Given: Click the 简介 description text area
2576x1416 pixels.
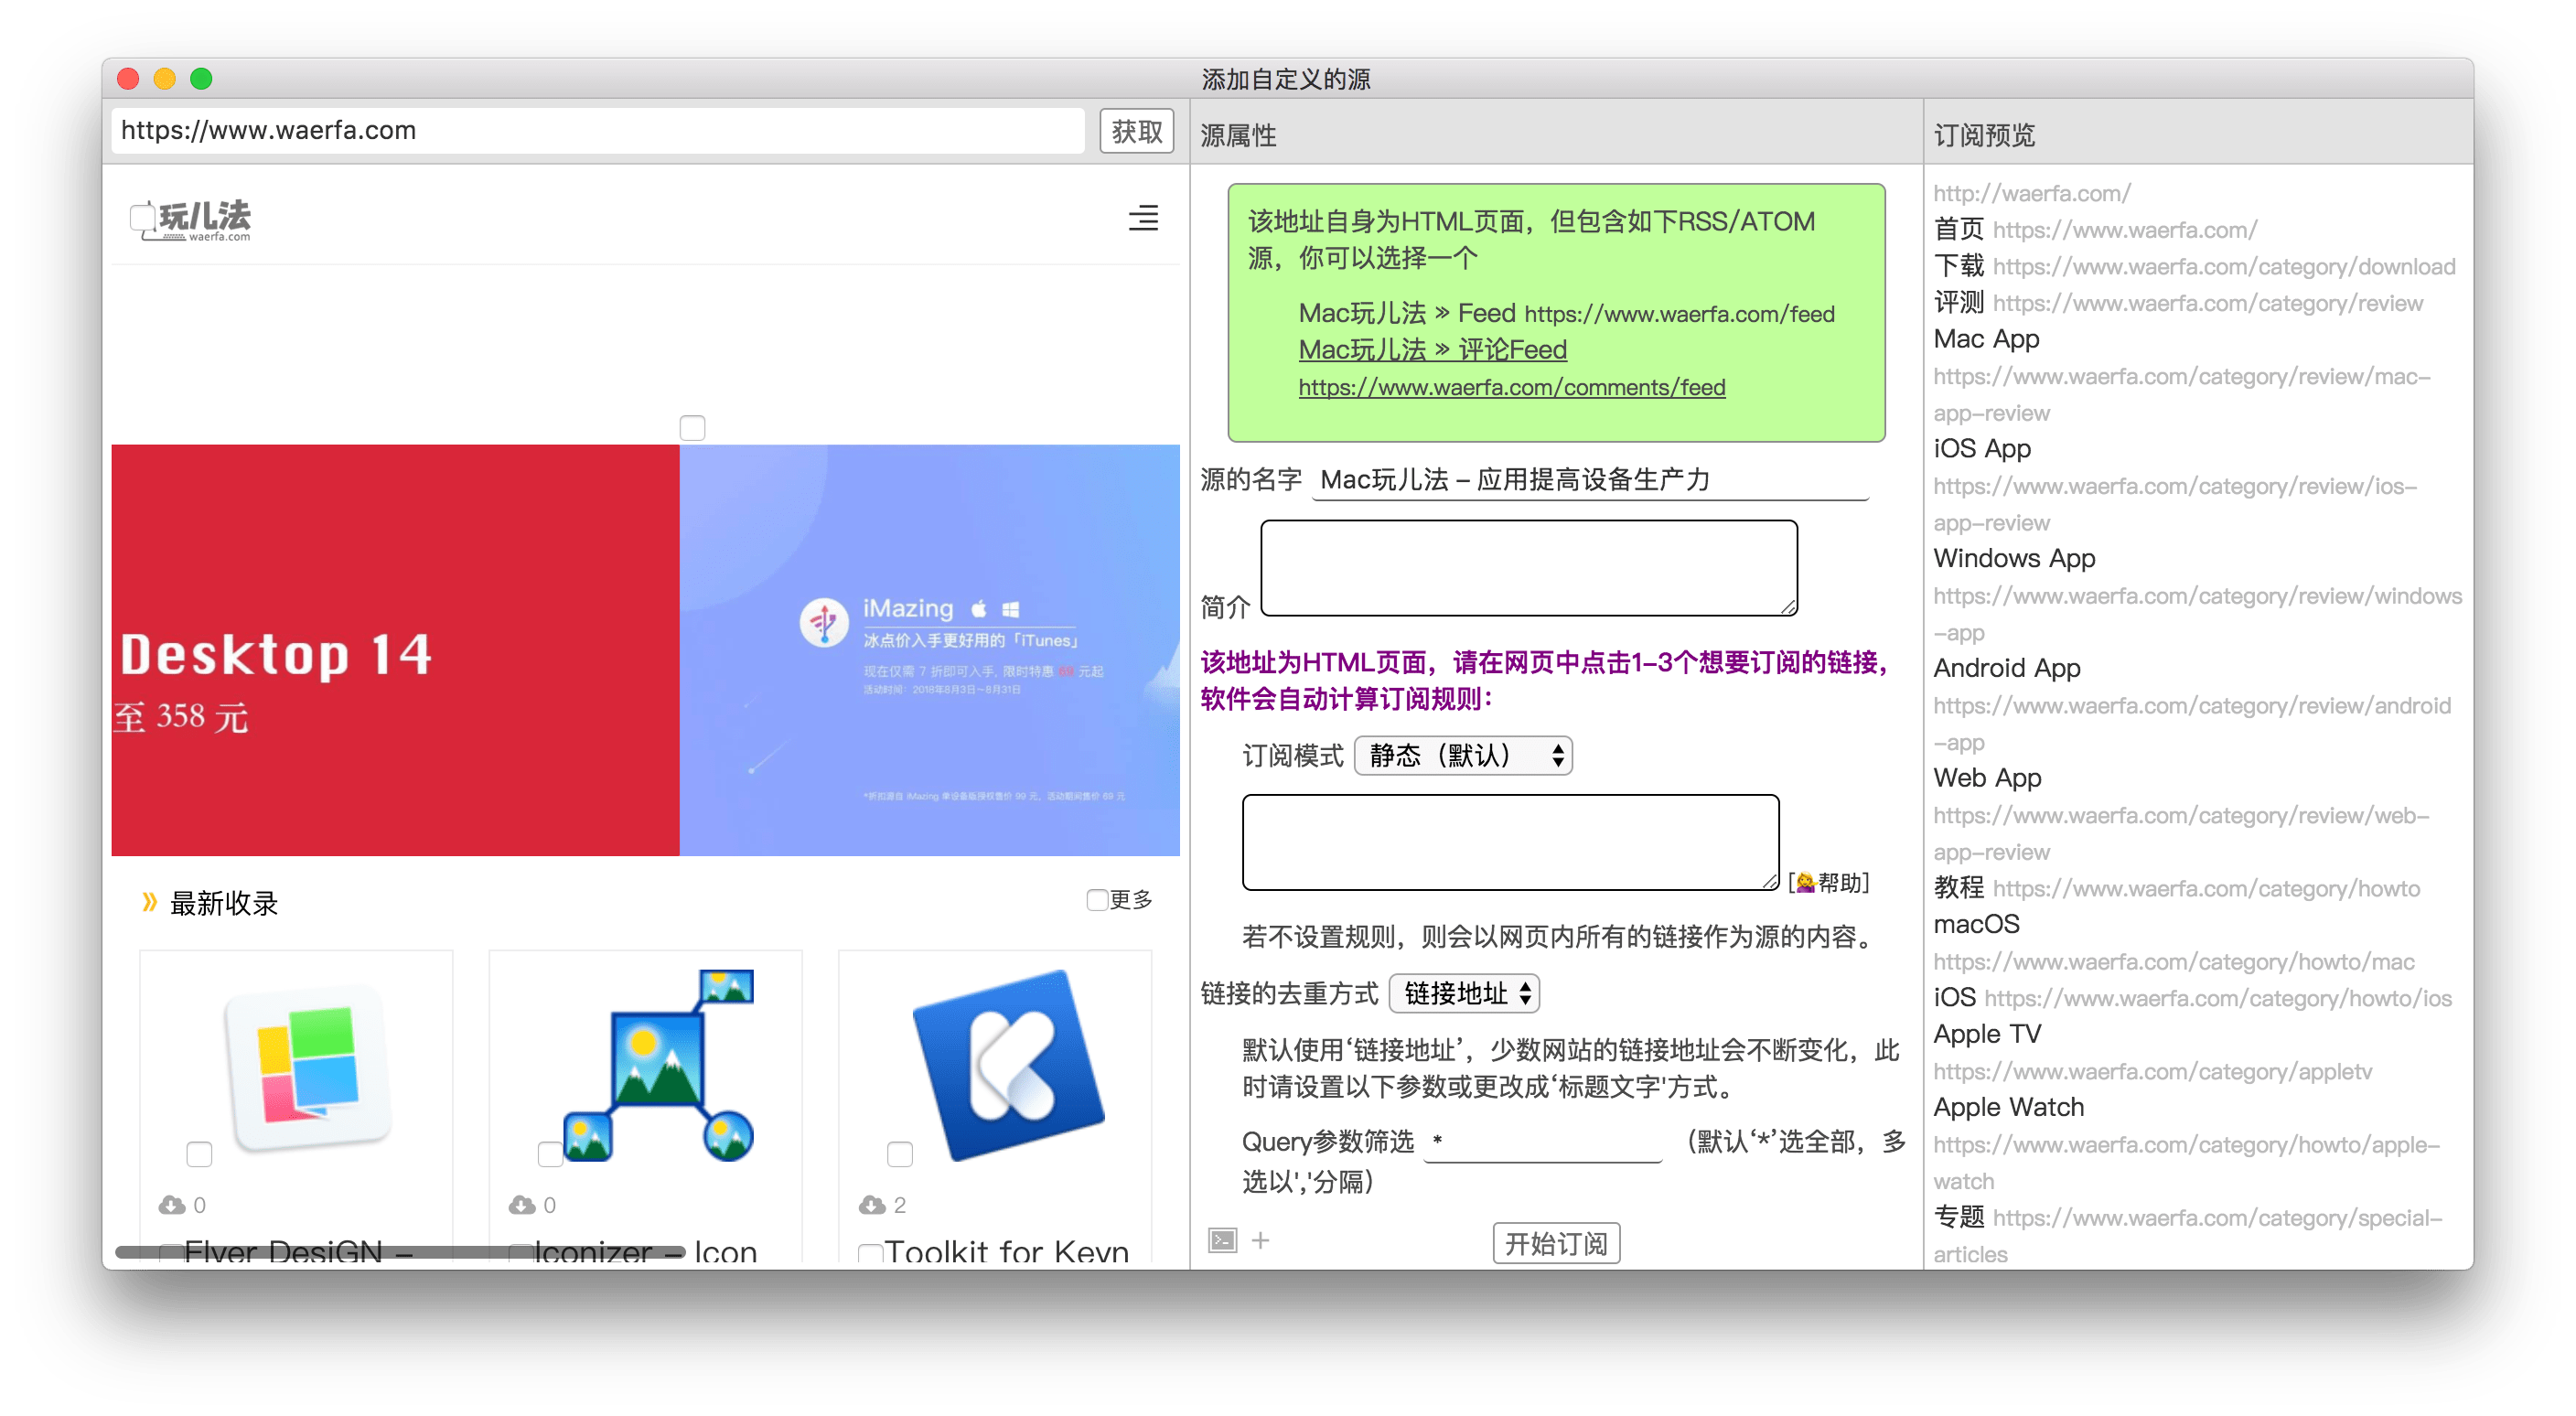Looking at the screenshot, I should [x=1528, y=567].
